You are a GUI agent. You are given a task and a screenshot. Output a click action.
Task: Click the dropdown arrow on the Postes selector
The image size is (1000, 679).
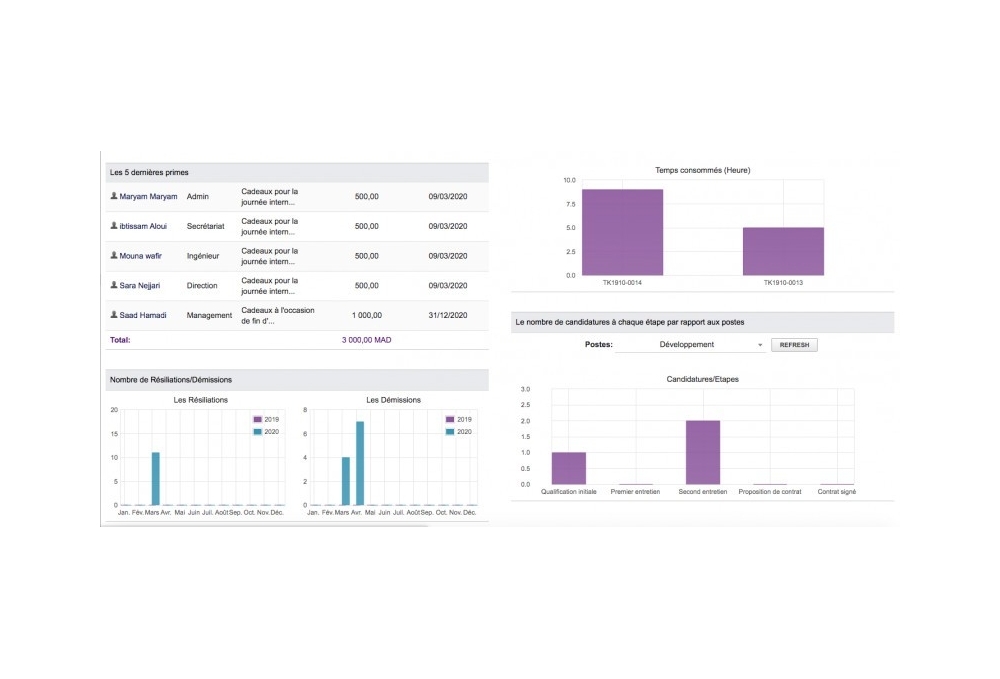point(758,344)
